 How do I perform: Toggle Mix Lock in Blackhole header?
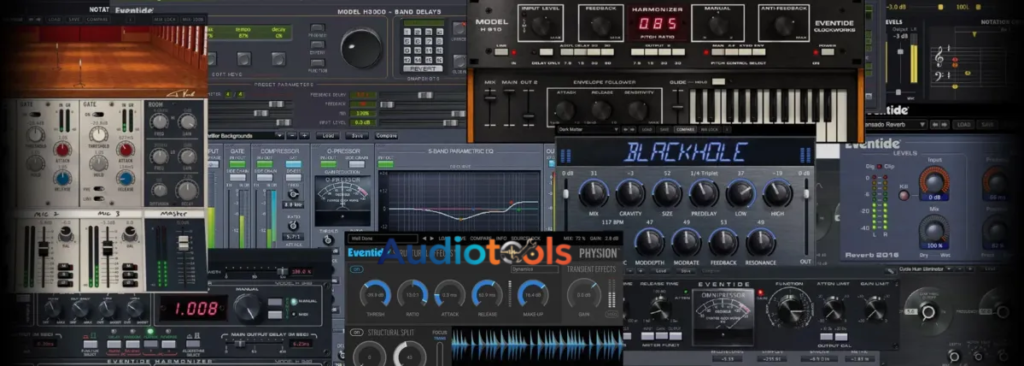pos(708,129)
